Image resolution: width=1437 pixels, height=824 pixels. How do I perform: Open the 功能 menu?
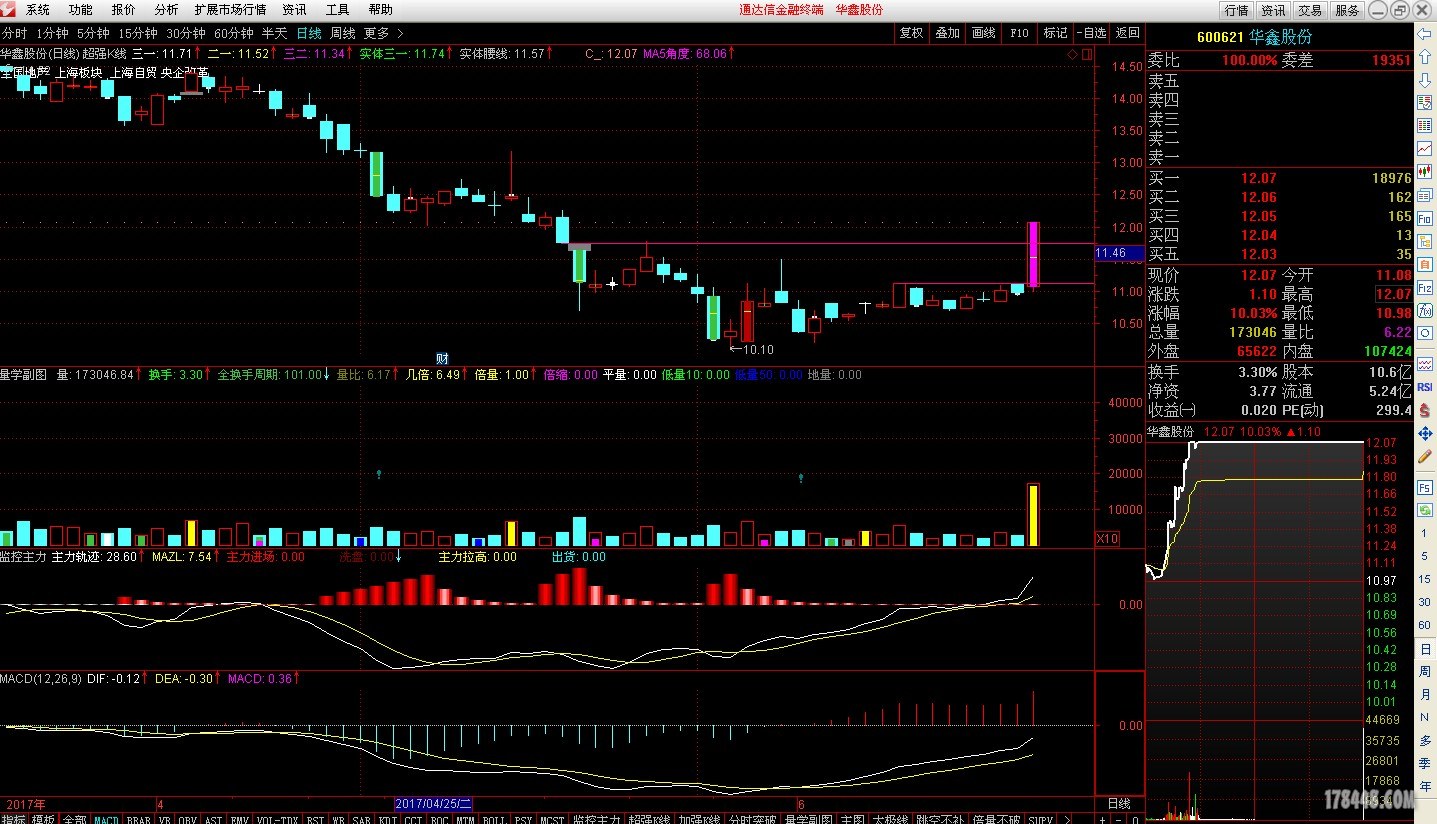[81, 10]
